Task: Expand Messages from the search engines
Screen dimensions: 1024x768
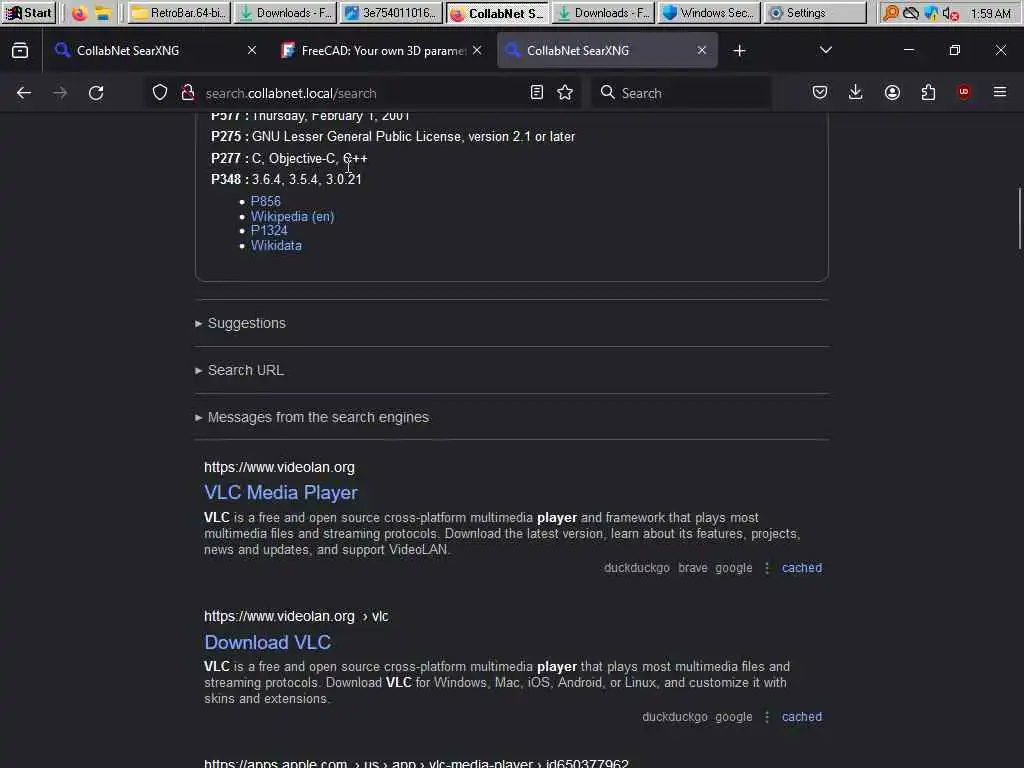Action: click(312, 417)
